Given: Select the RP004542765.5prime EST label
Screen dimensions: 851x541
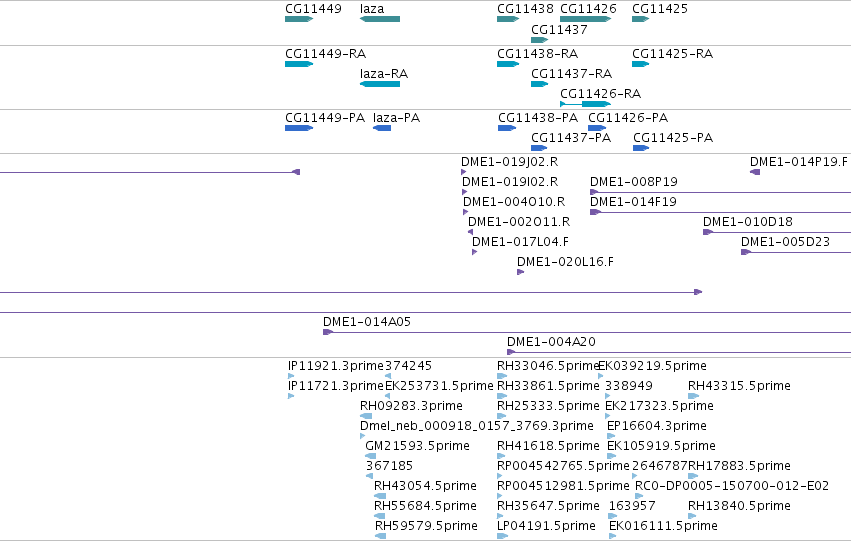Looking at the screenshot, I should (563, 466).
